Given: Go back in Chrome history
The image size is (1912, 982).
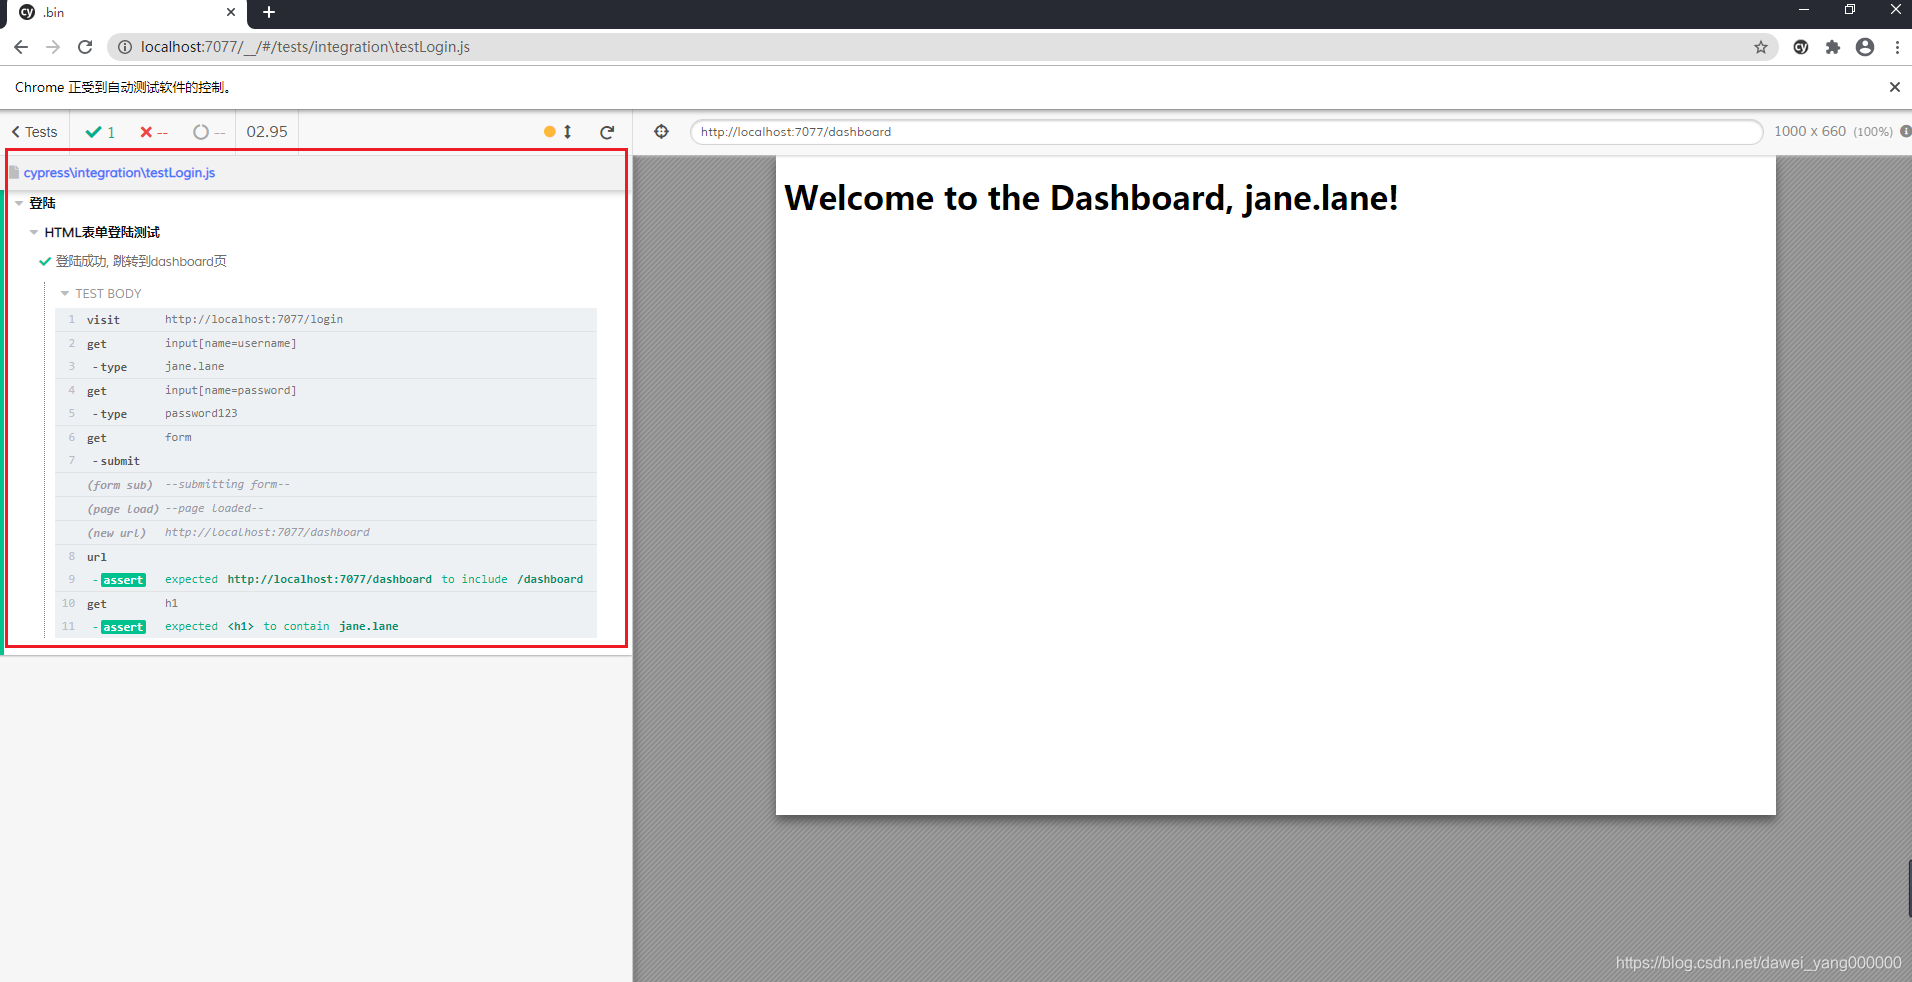Looking at the screenshot, I should tap(21, 47).
